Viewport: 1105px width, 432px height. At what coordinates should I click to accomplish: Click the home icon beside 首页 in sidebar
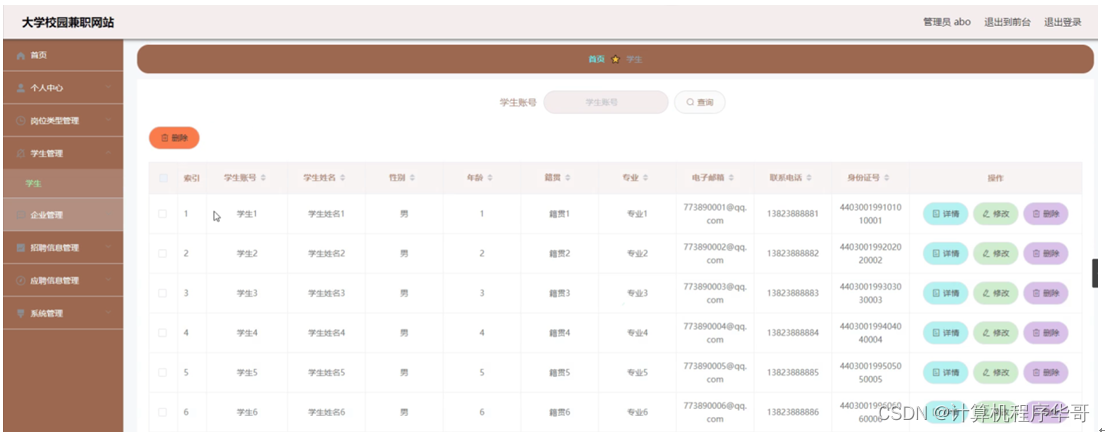tap(21, 56)
